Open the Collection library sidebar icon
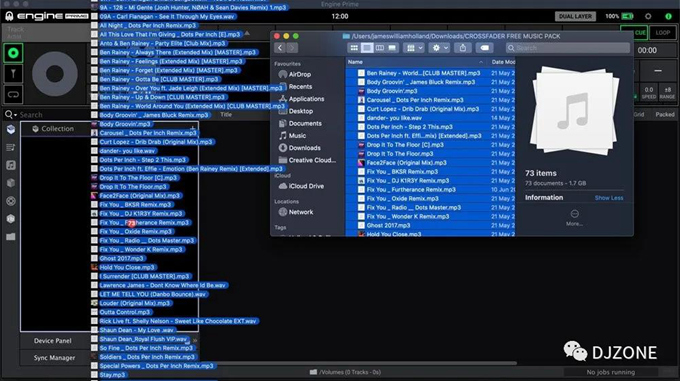Viewport: 680px width, 381px height. [11, 129]
